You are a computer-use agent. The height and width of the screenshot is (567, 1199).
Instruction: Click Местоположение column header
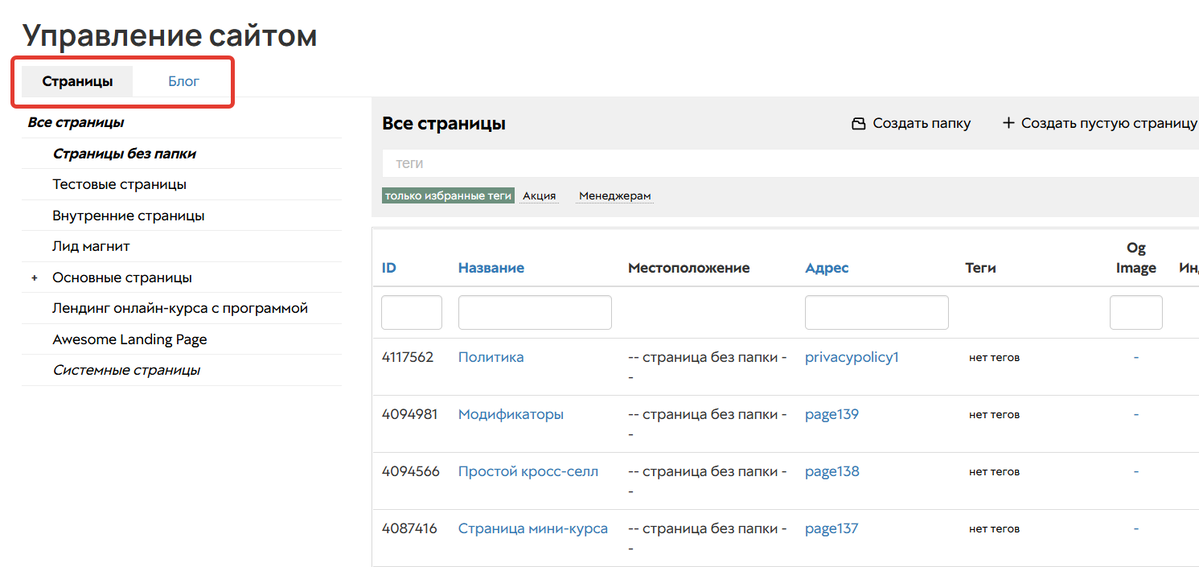point(688,268)
